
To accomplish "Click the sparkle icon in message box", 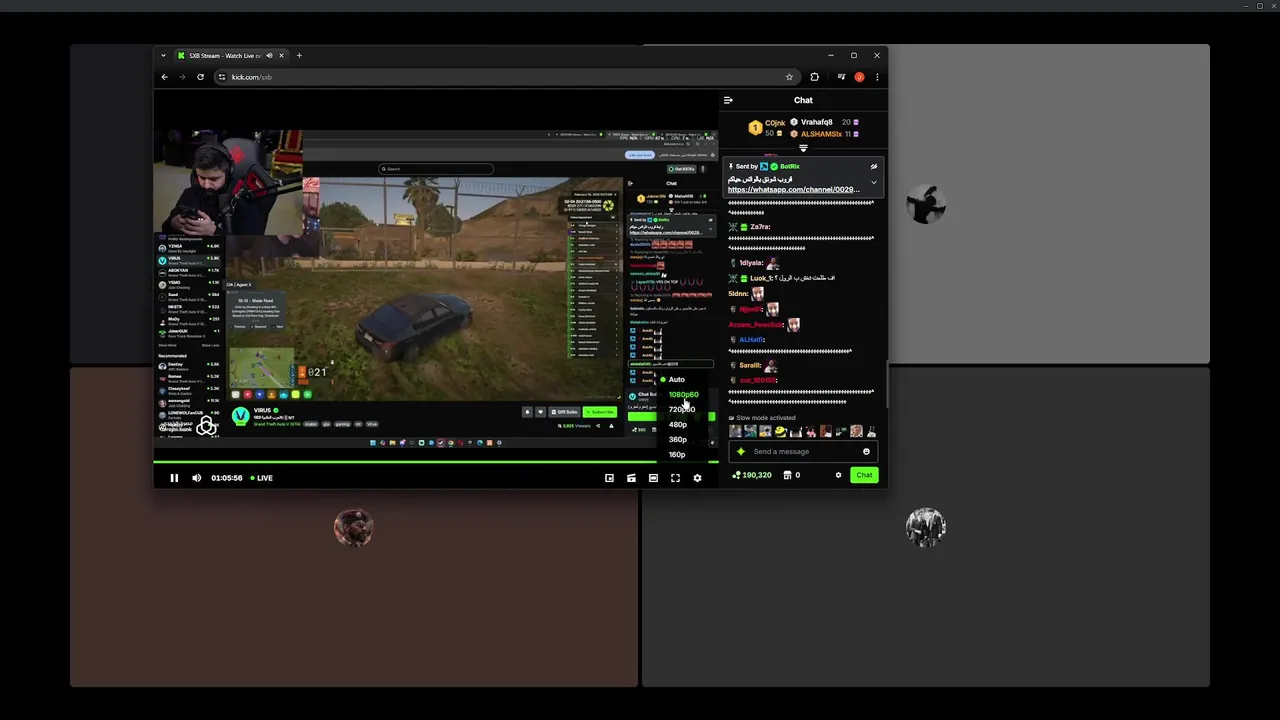I will point(741,452).
